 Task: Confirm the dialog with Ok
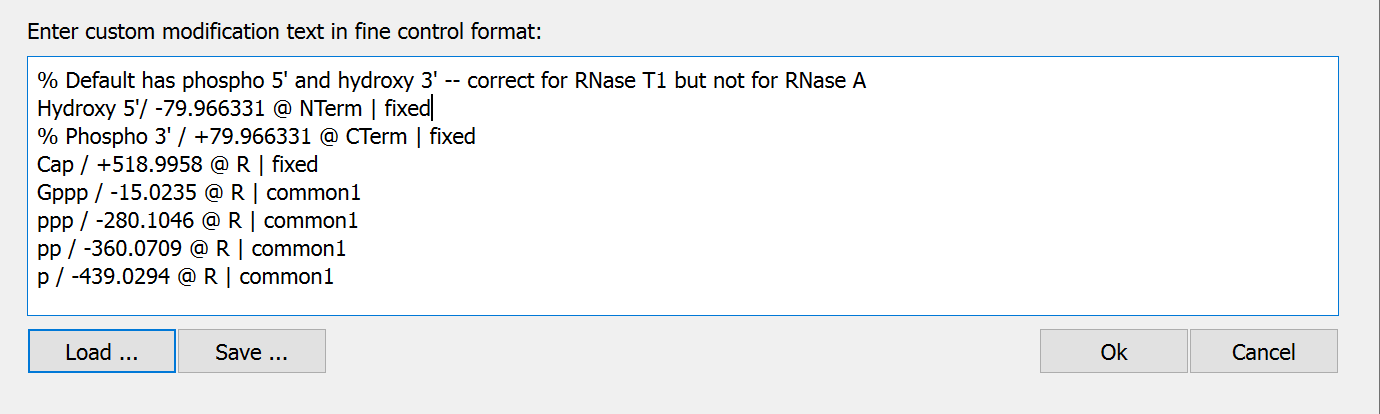[x=1114, y=352]
